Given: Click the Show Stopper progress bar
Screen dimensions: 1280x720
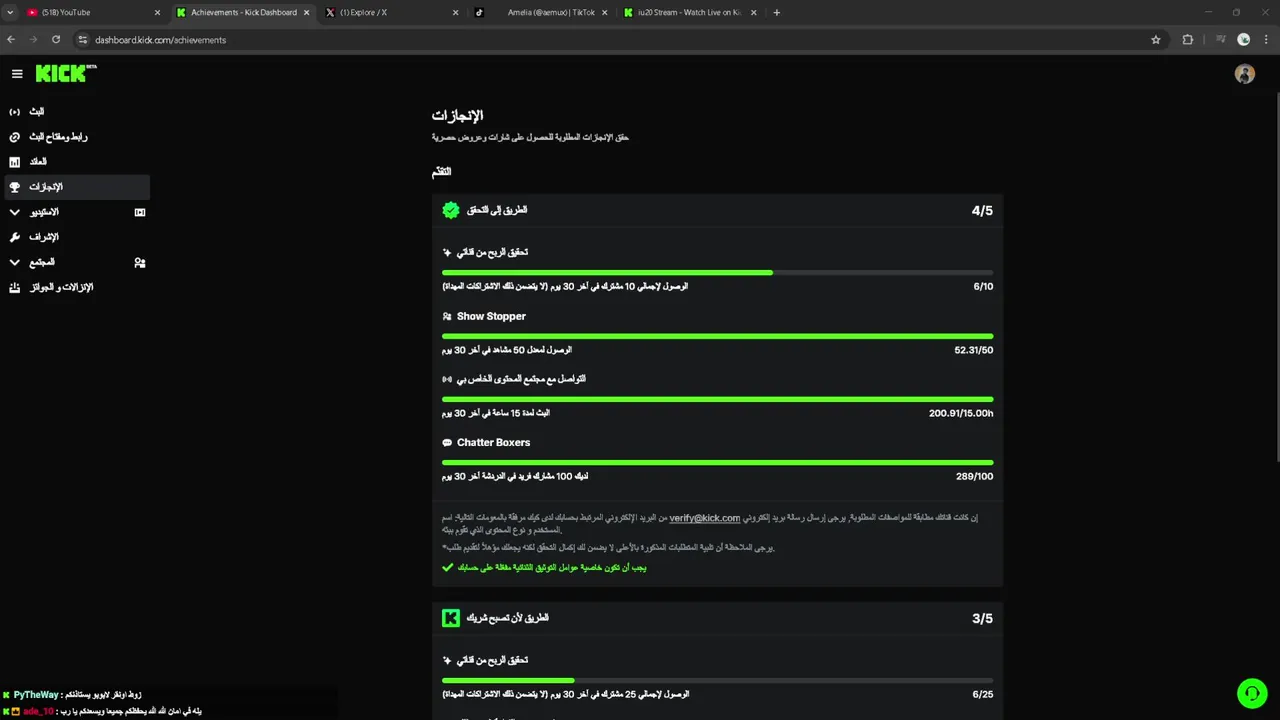Looking at the screenshot, I should click(717, 336).
